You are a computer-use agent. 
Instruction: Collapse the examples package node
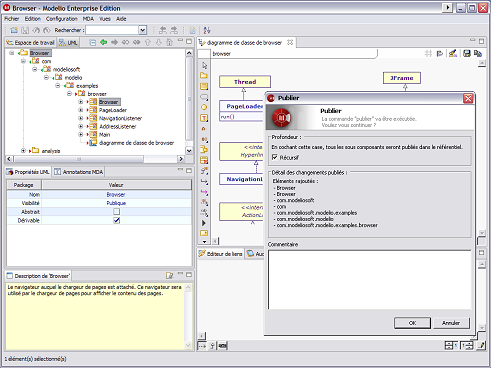click(x=58, y=86)
